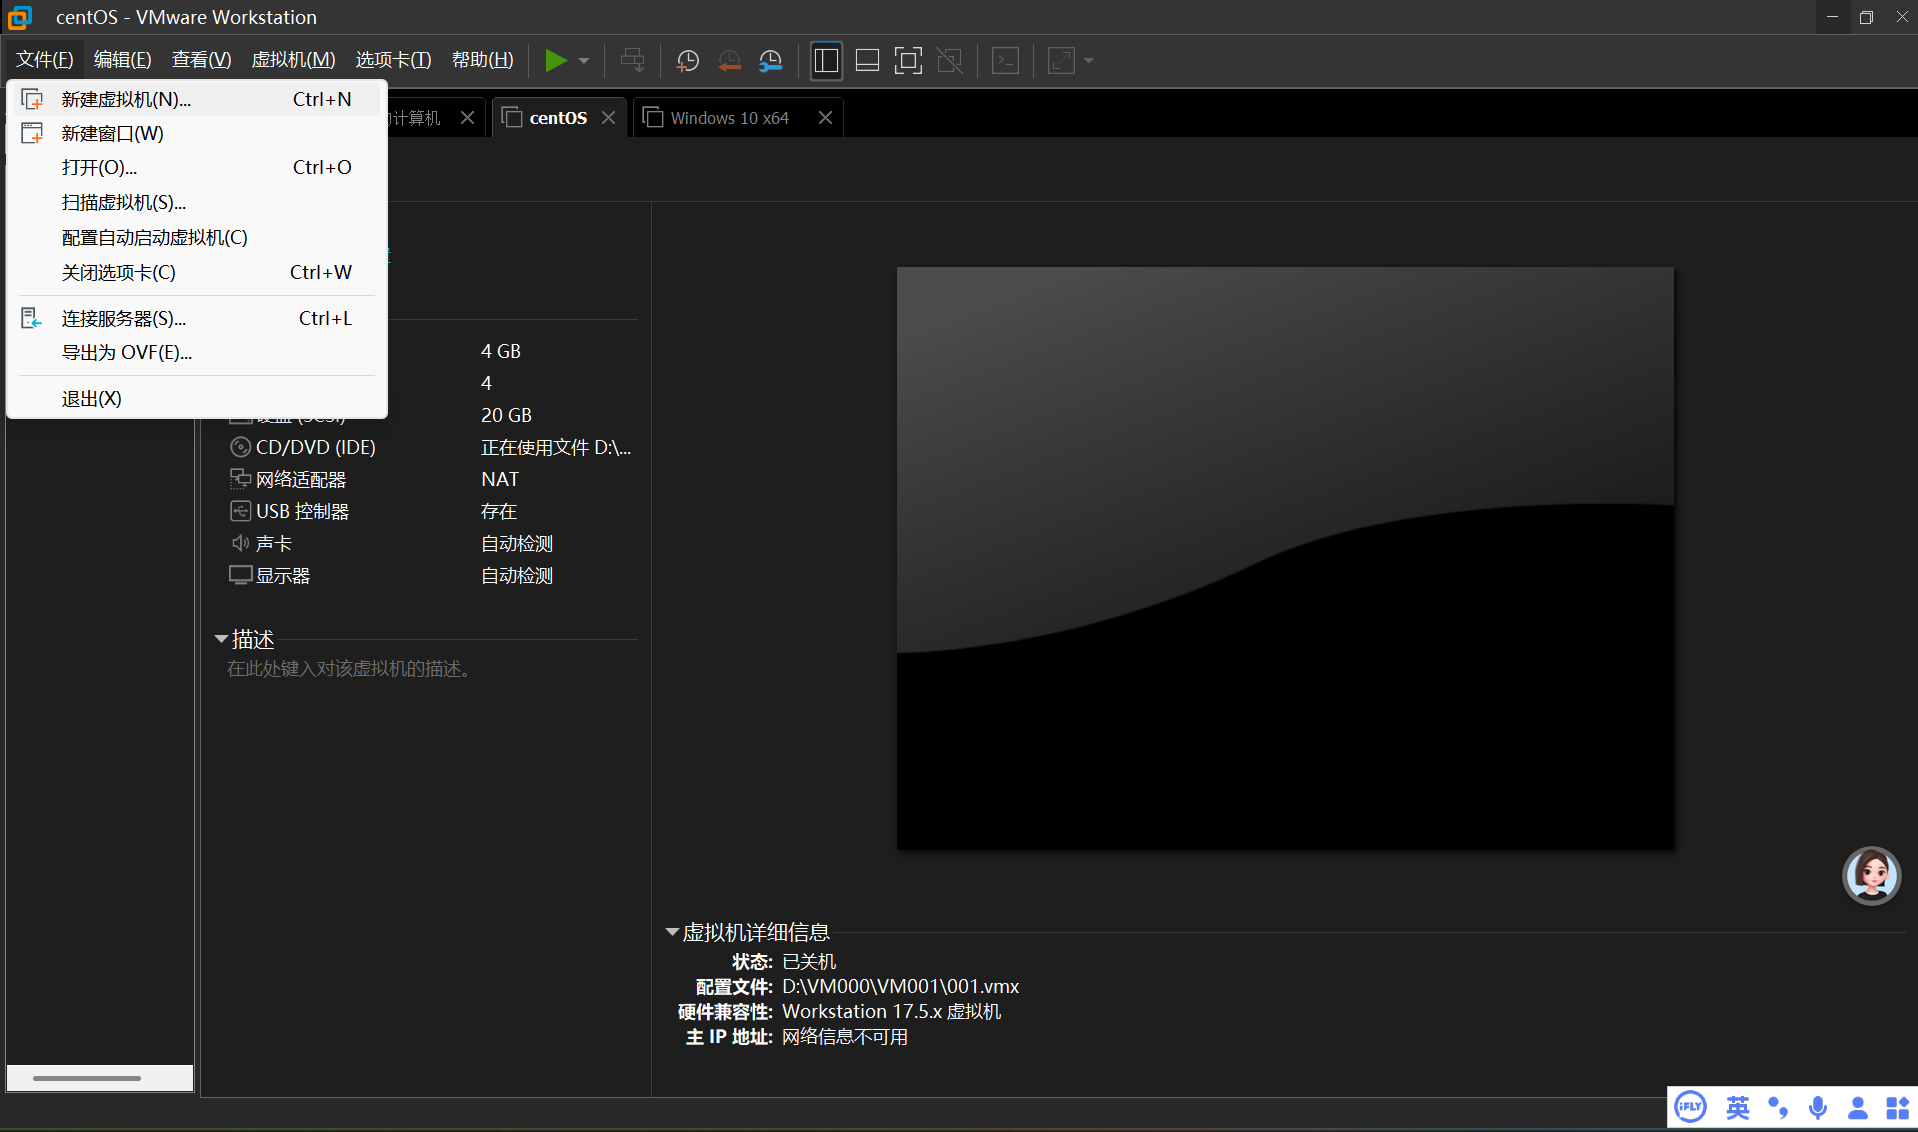
Task: Click the 20 GB hard disk value
Action: pos(506,415)
